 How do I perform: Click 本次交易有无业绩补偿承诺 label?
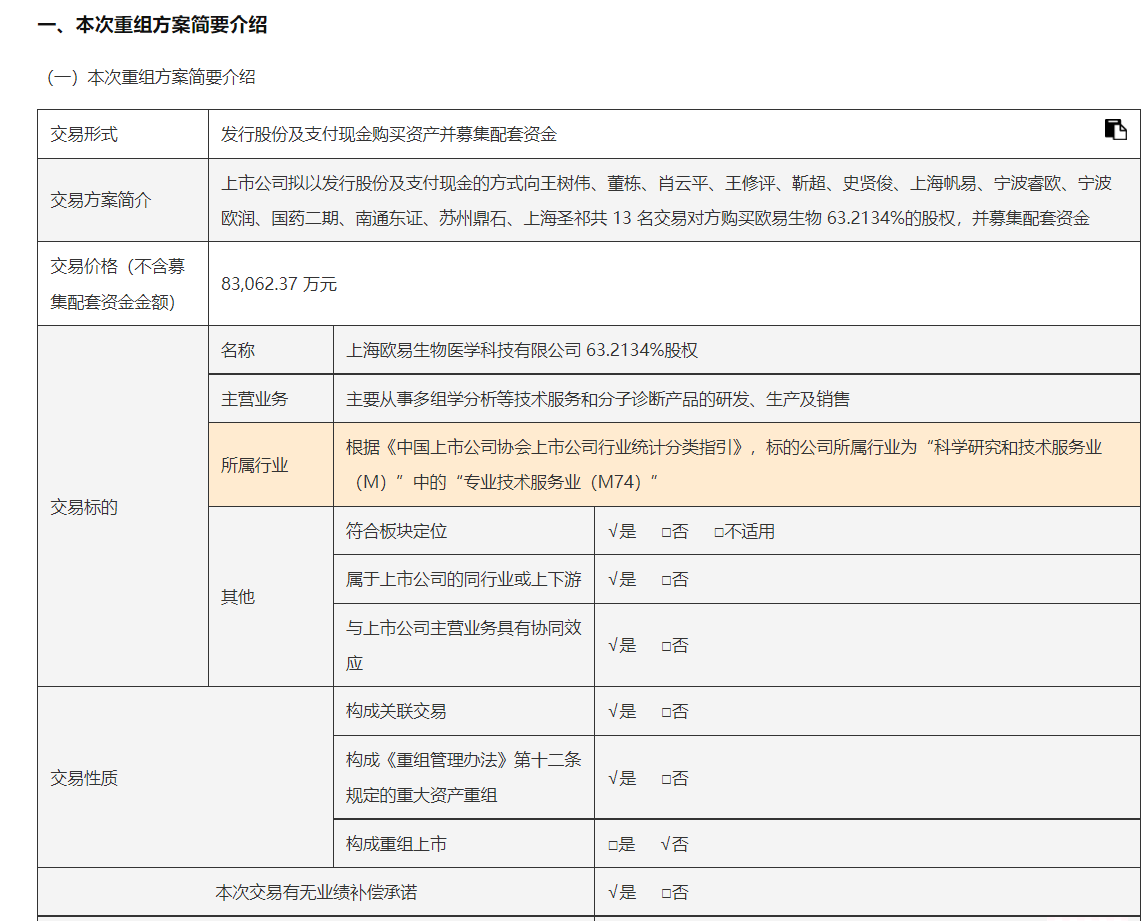tap(316, 892)
